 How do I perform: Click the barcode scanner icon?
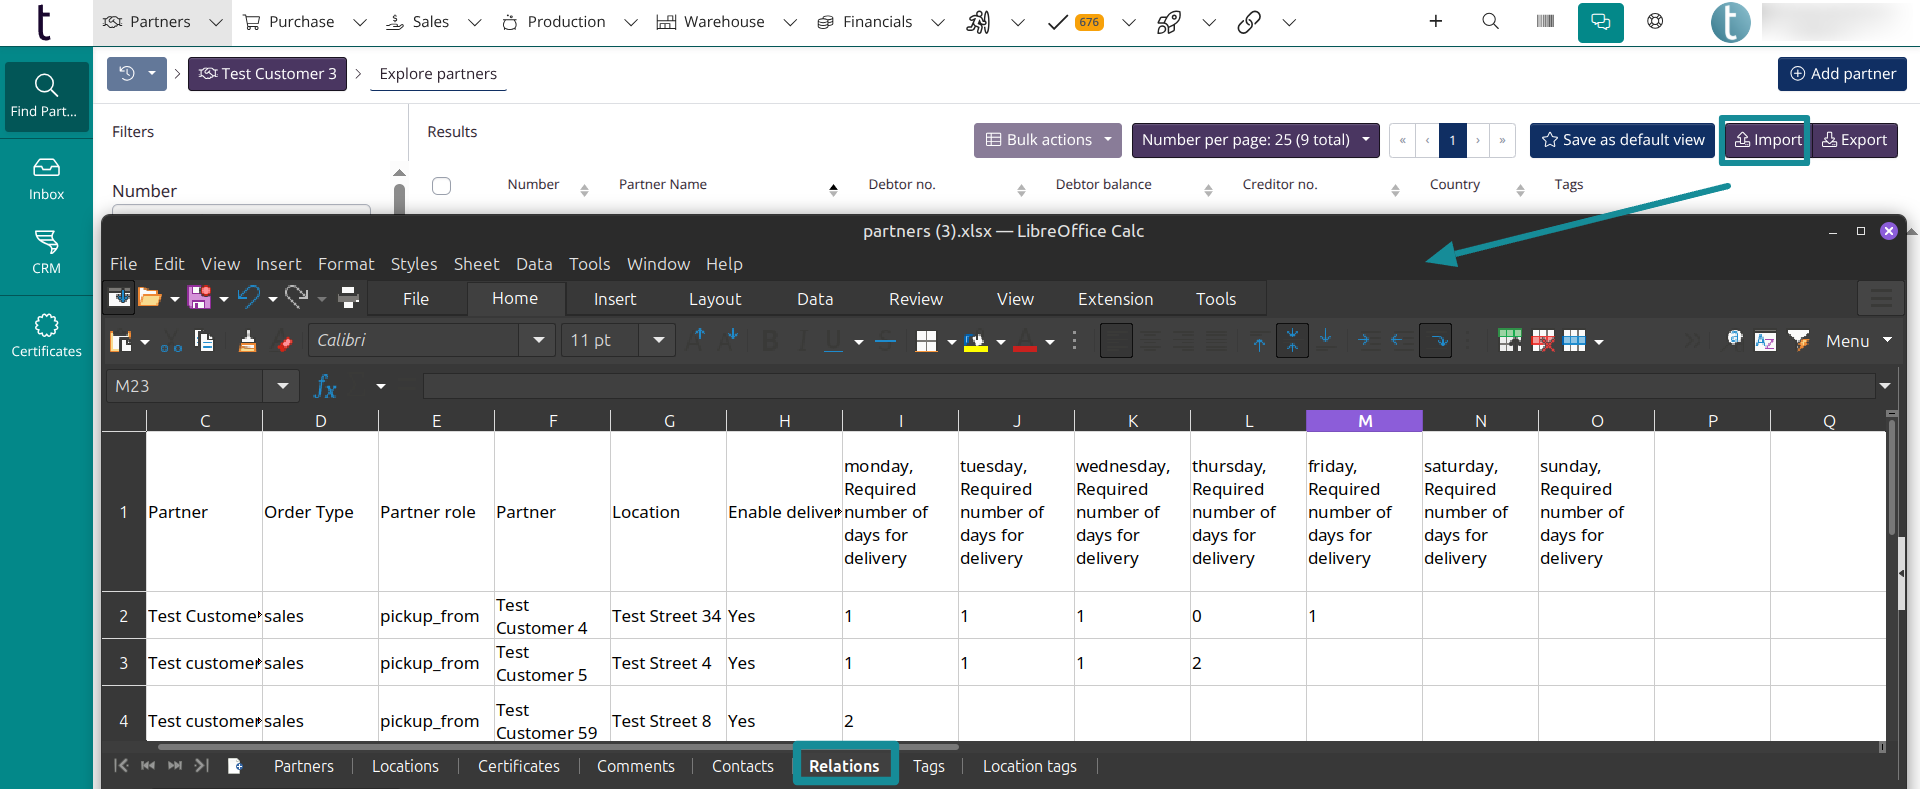[1545, 21]
